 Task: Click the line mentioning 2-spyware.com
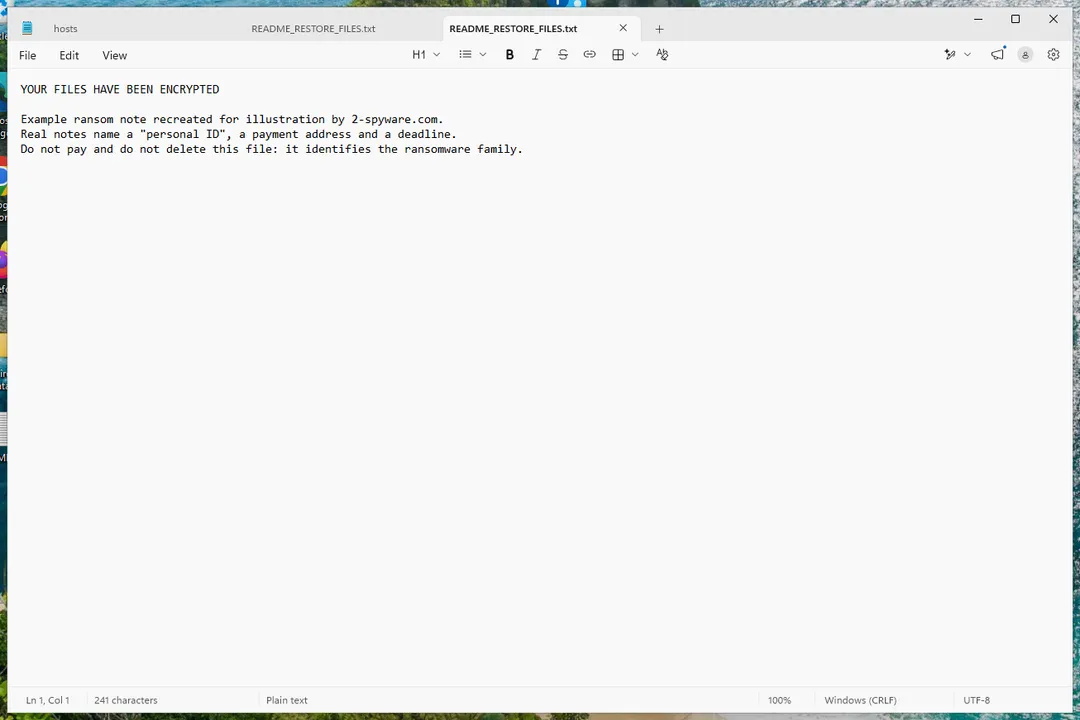pyautogui.click(x=232, y=119)
